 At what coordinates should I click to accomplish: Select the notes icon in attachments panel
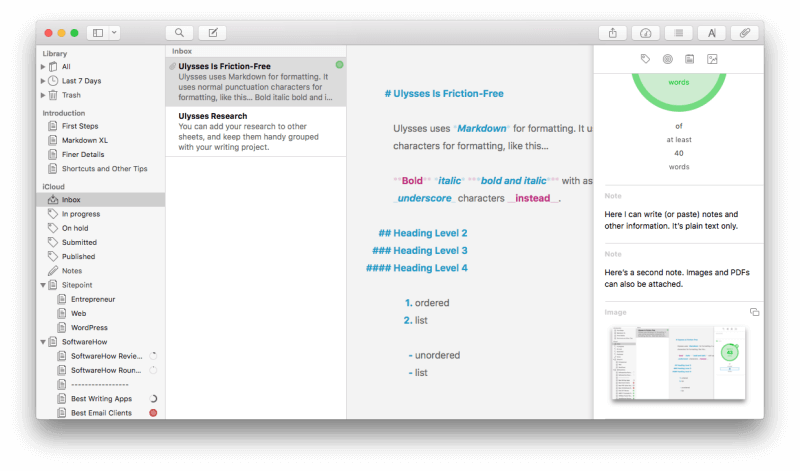coord(689,59)
